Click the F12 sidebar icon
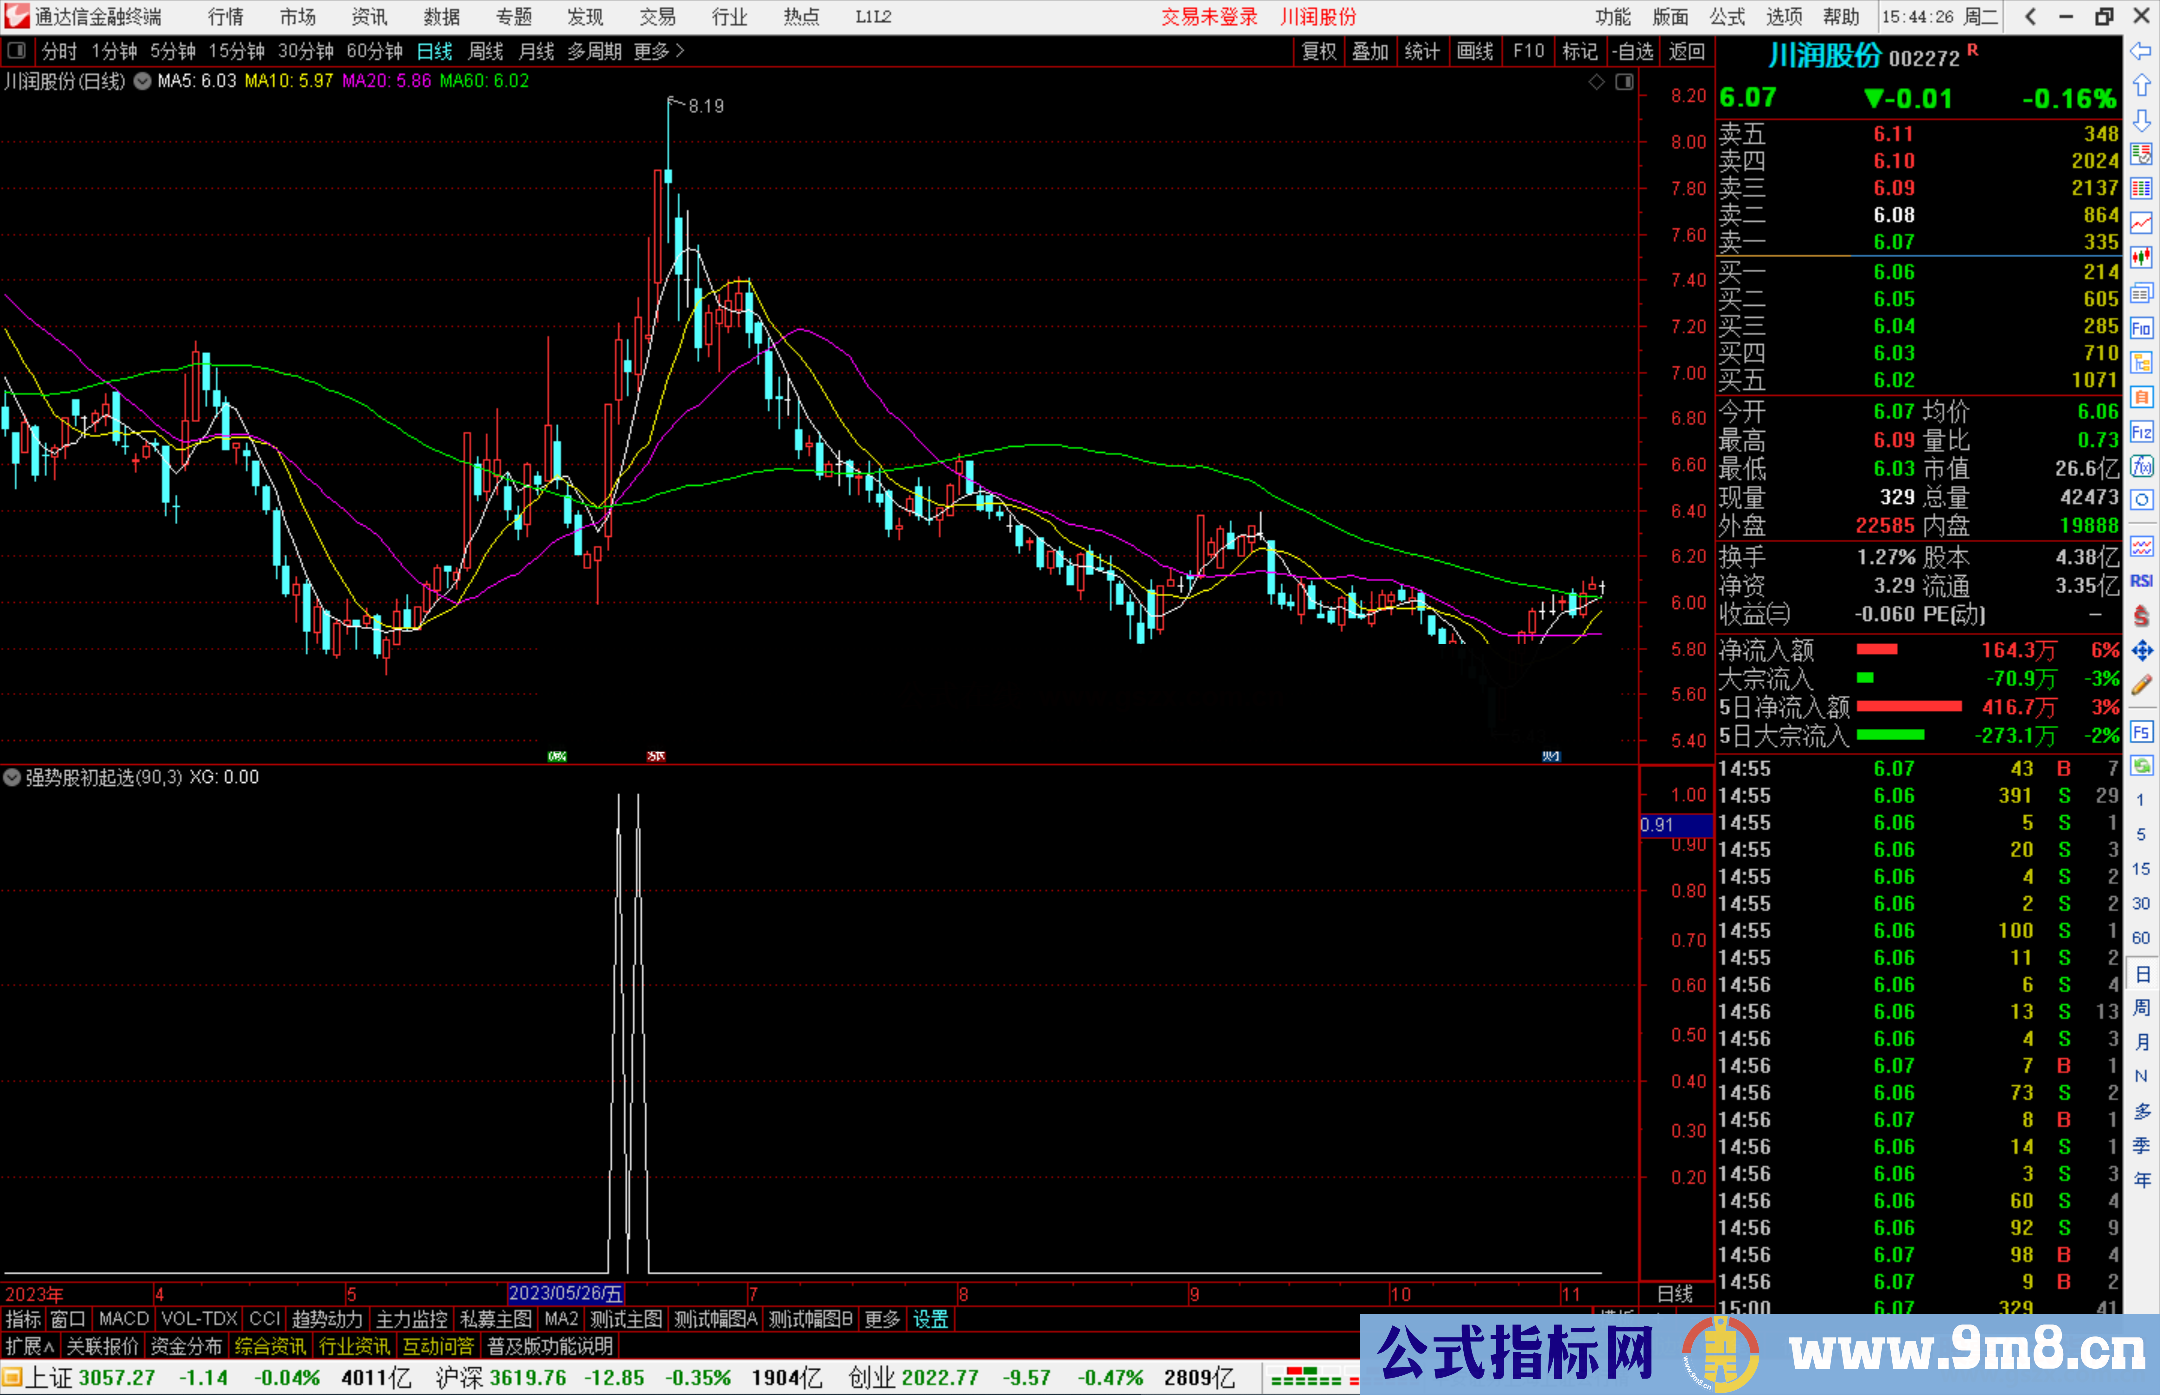The width and height of the screenshot is (2160, 1395). [2140, 432]
